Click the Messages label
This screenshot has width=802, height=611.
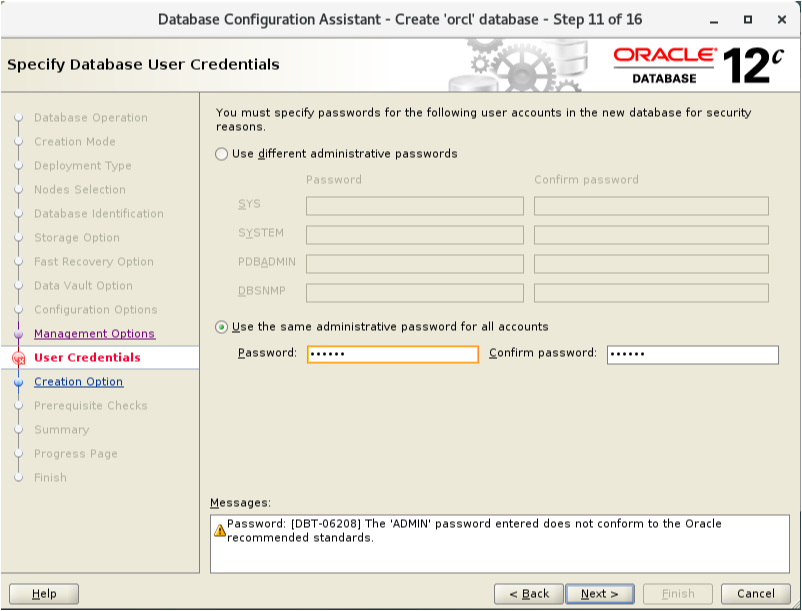(240, 503)
